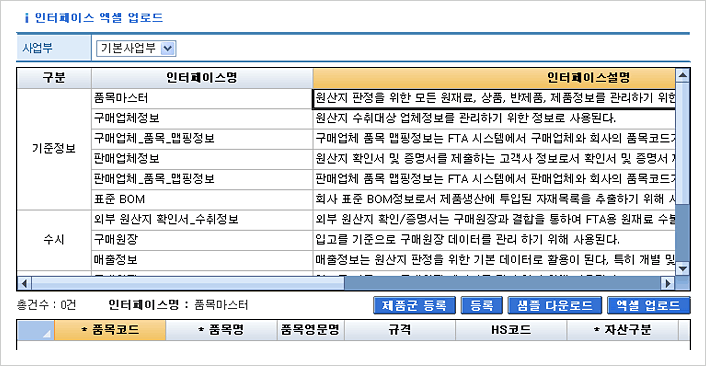
Task: Click the 총건수 : 0건 label
Action: 46,305
